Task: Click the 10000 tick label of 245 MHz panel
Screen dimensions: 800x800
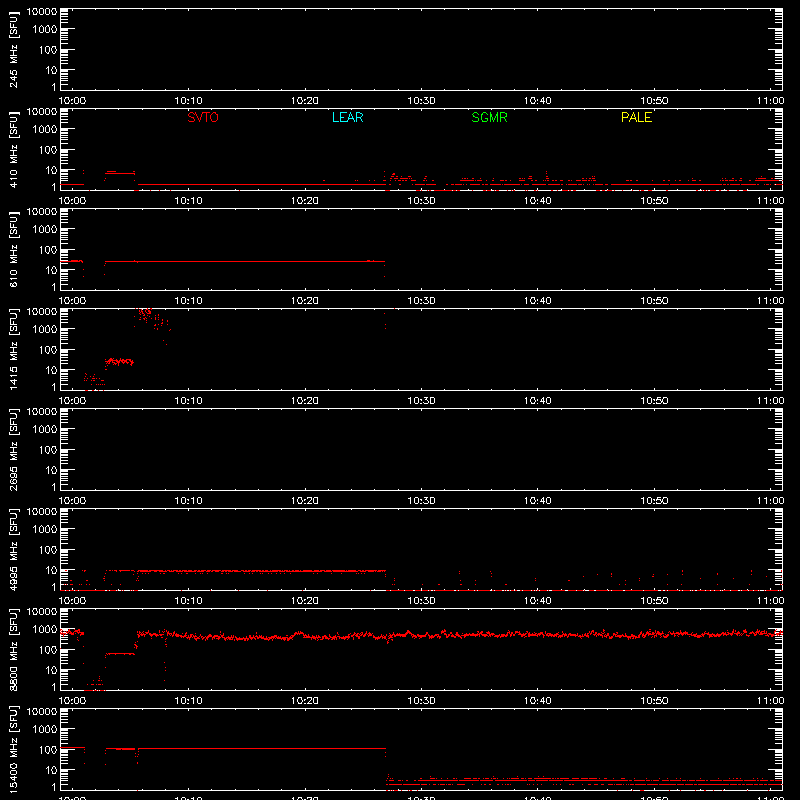Action: click(42, 12)
